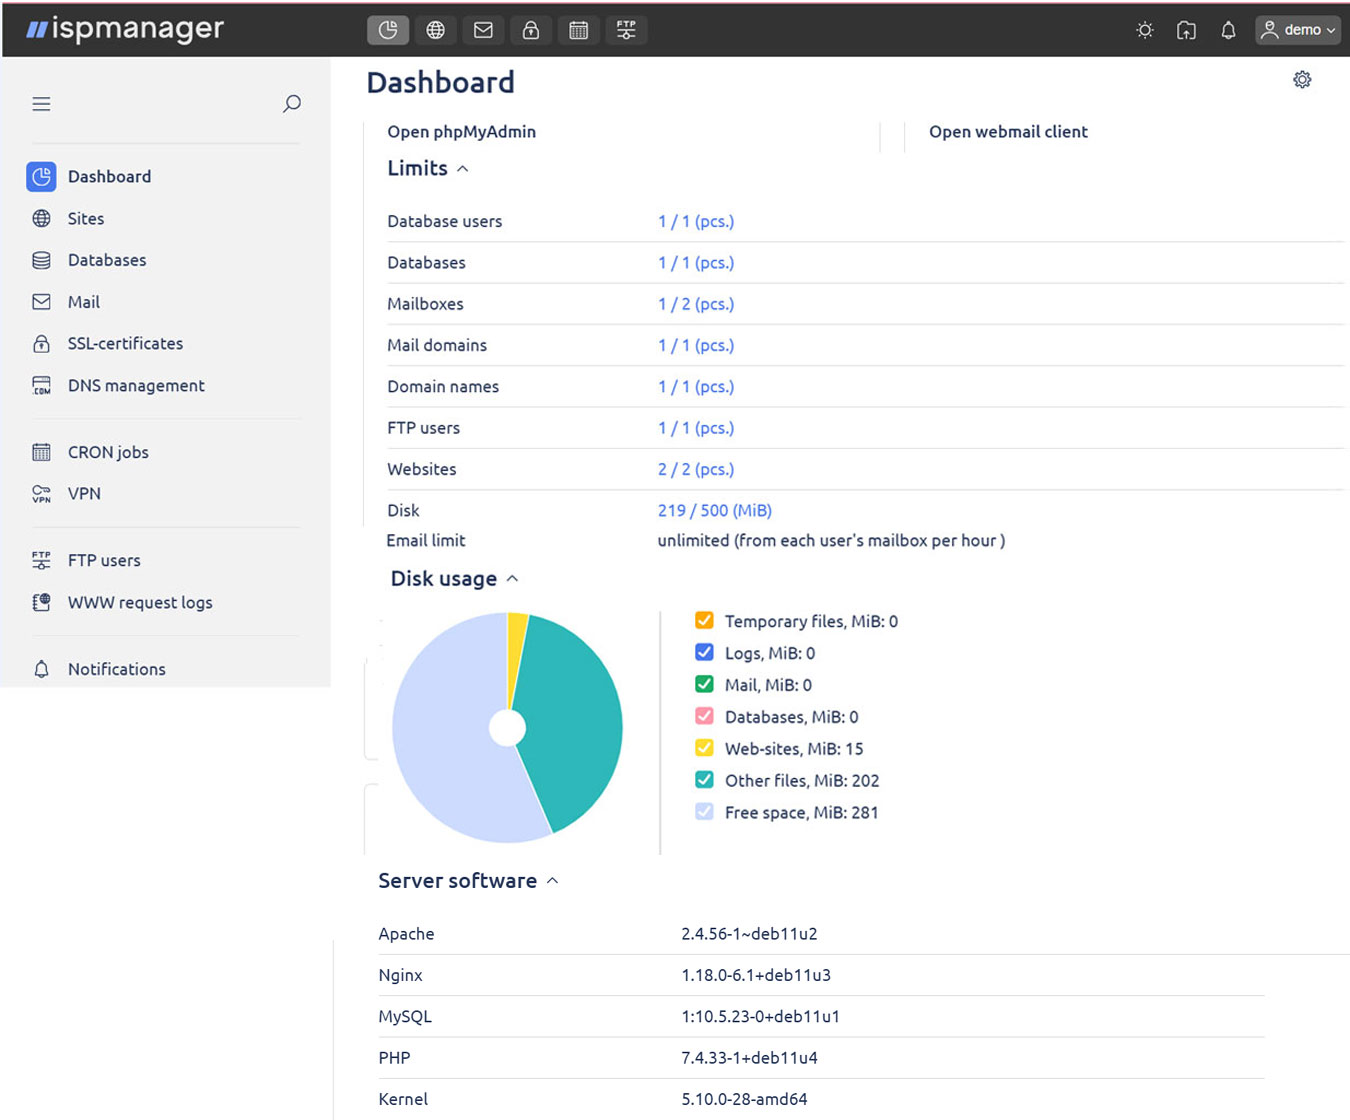Go to Databases menu item
Viewport: 1350px width, 1120px height.
pos(107,260)
